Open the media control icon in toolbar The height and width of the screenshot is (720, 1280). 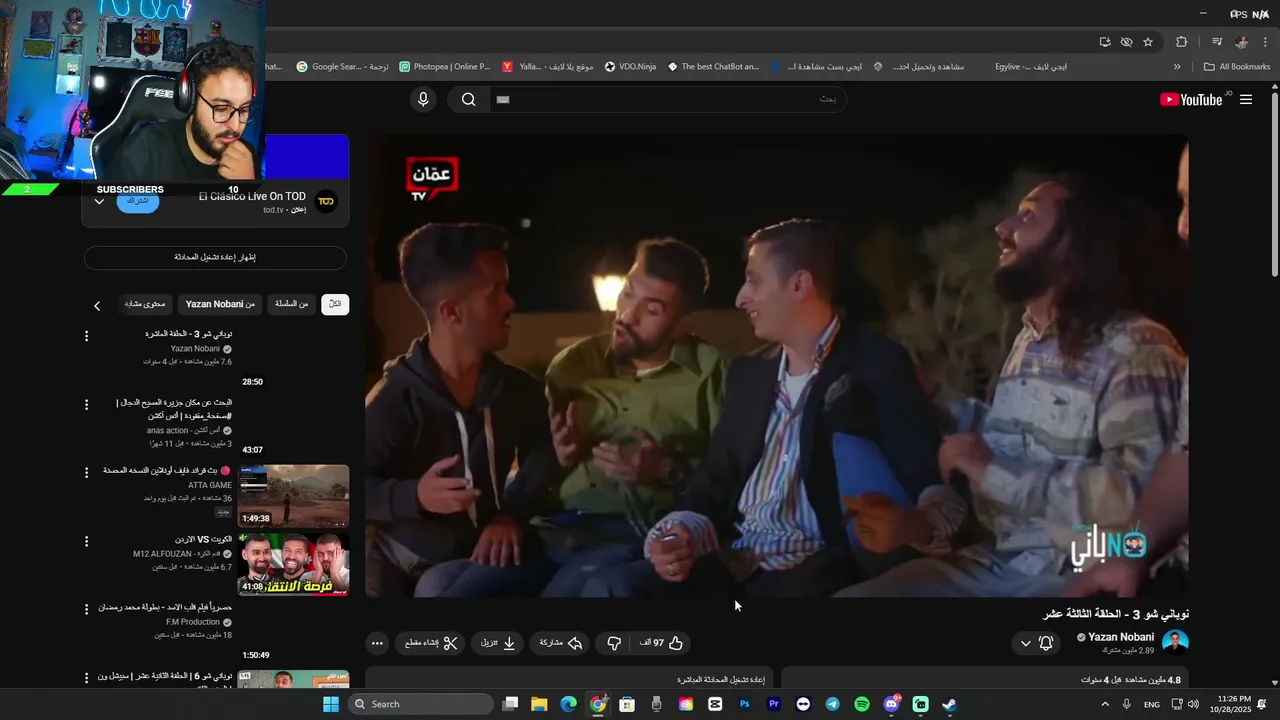[x=1217, y=42]
